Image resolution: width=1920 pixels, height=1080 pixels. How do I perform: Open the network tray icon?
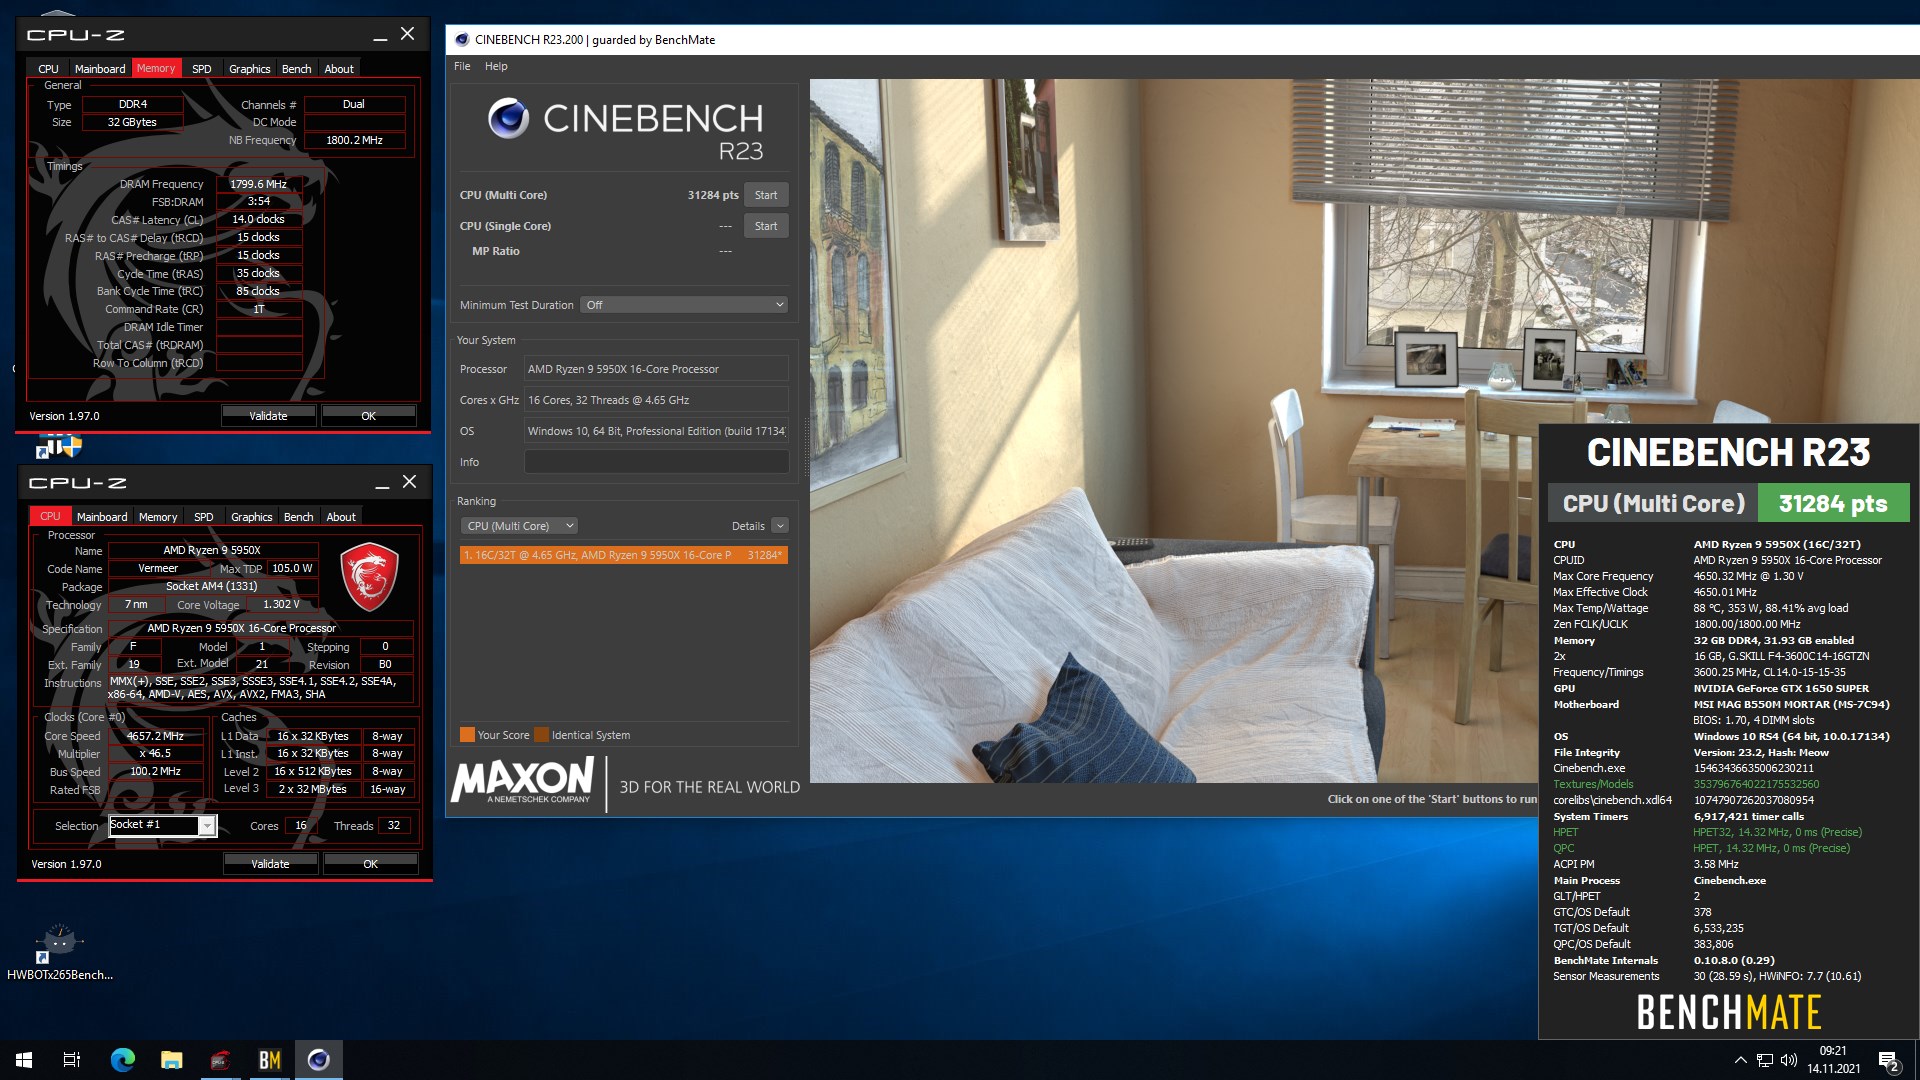[1765, 1060]
